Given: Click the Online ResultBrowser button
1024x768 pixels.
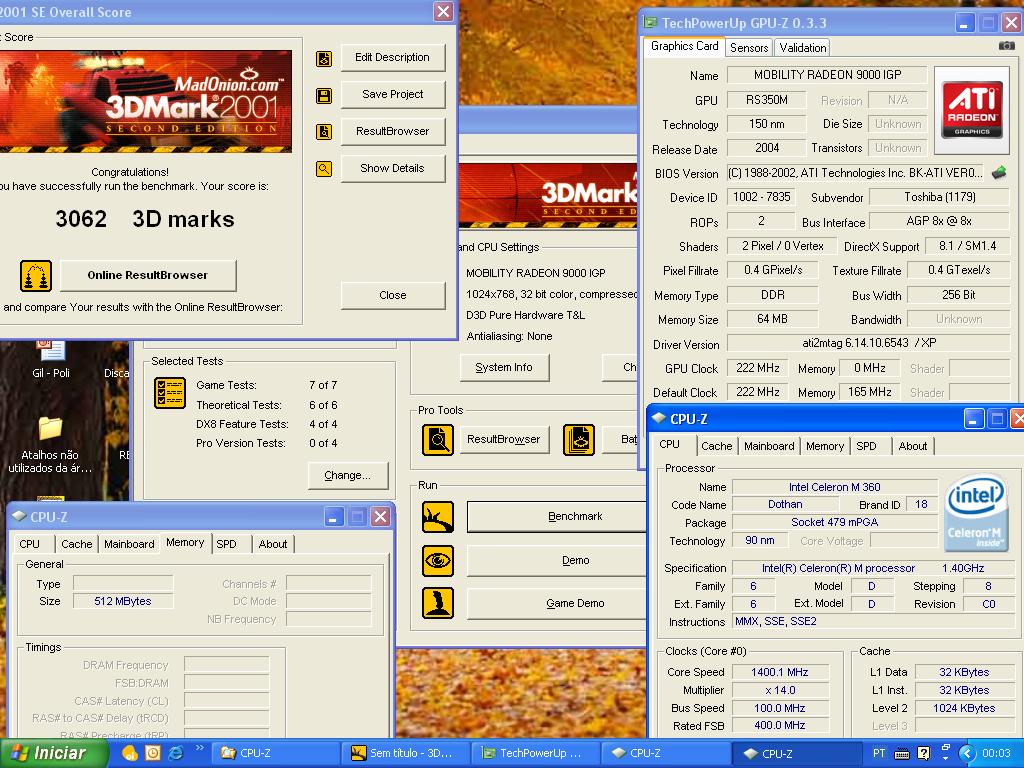Looking at the screenshot, I should click(x=148, y=275).
